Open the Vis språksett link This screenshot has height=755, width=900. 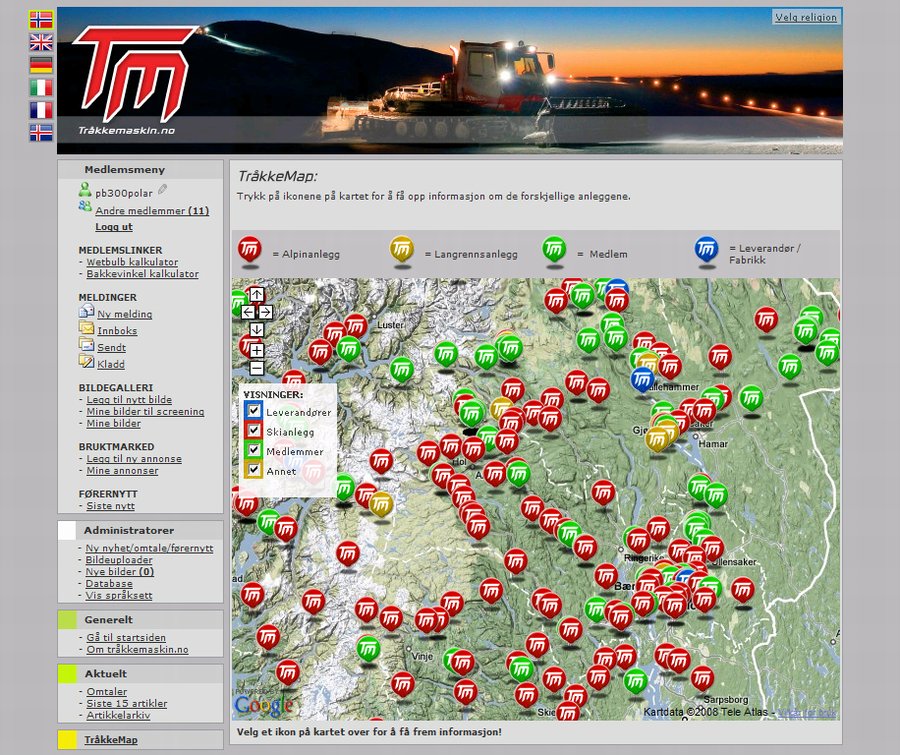(x=119, y=595)
